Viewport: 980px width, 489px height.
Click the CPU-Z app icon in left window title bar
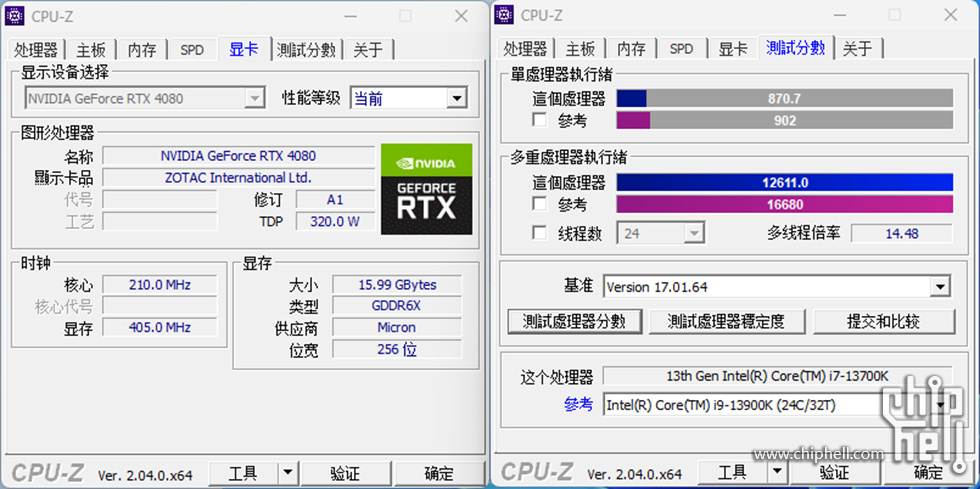tap(15, 16)
